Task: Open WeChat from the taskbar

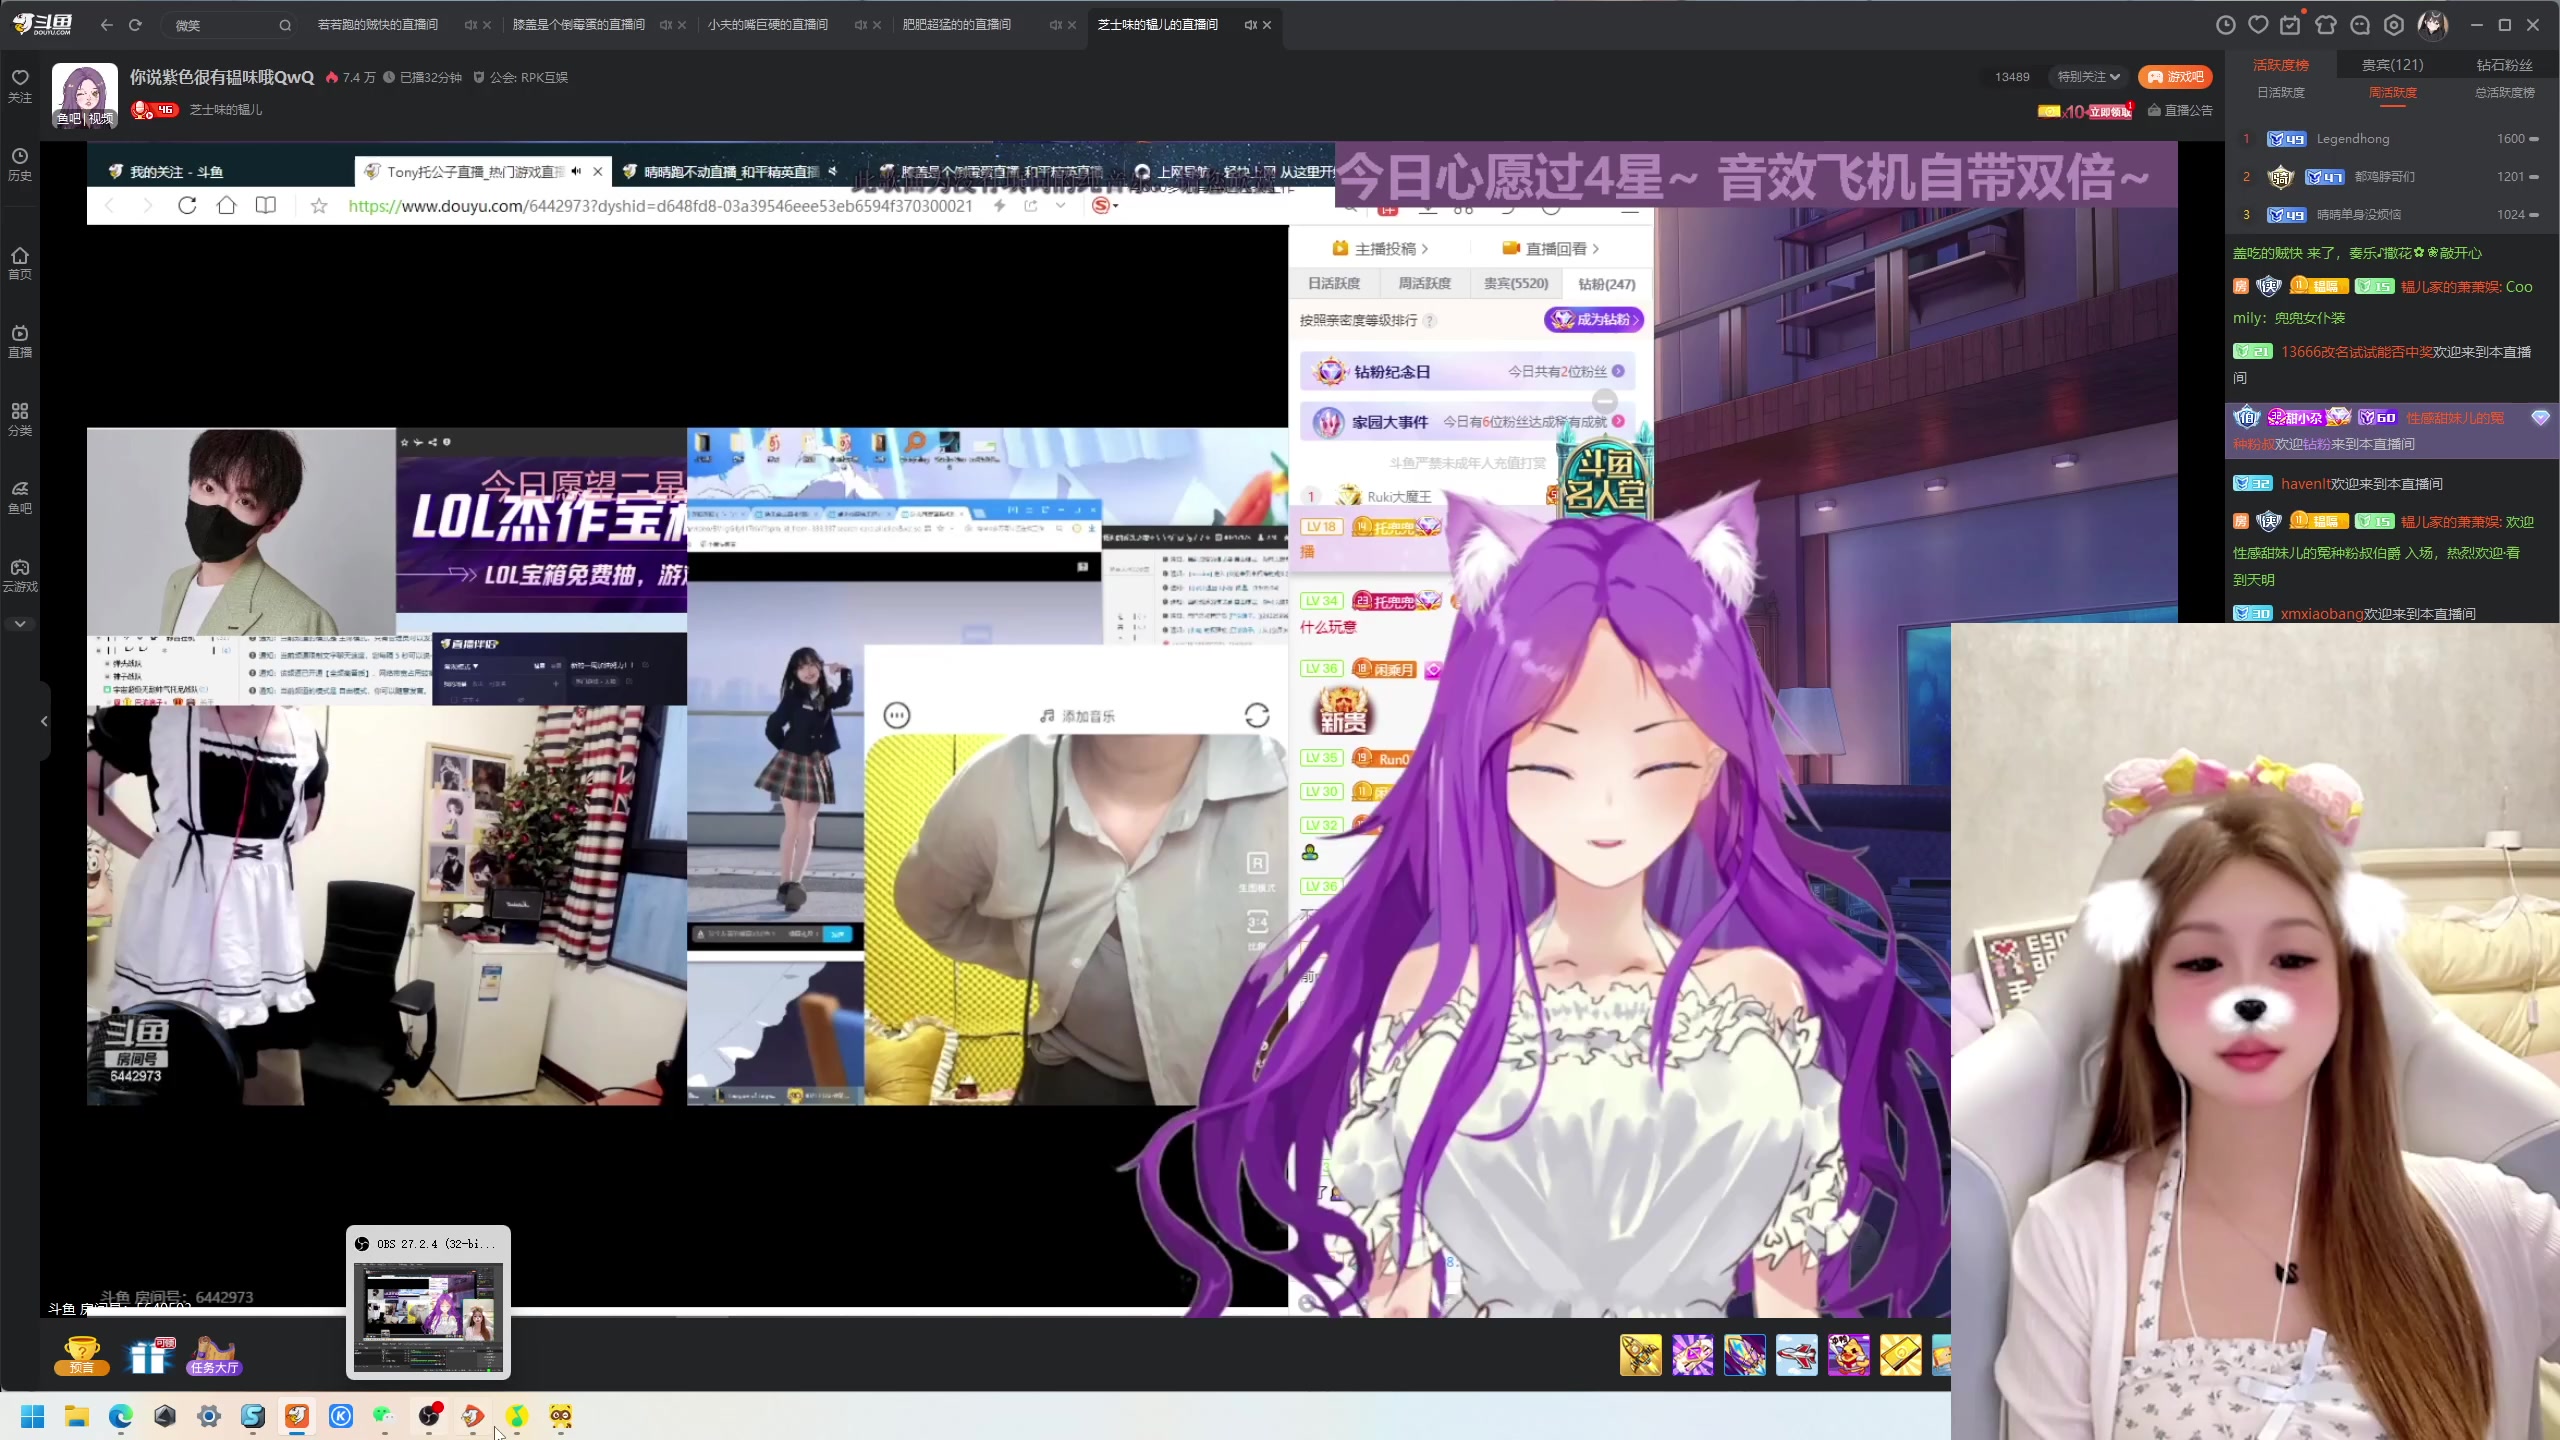Action: [384, 1416]
